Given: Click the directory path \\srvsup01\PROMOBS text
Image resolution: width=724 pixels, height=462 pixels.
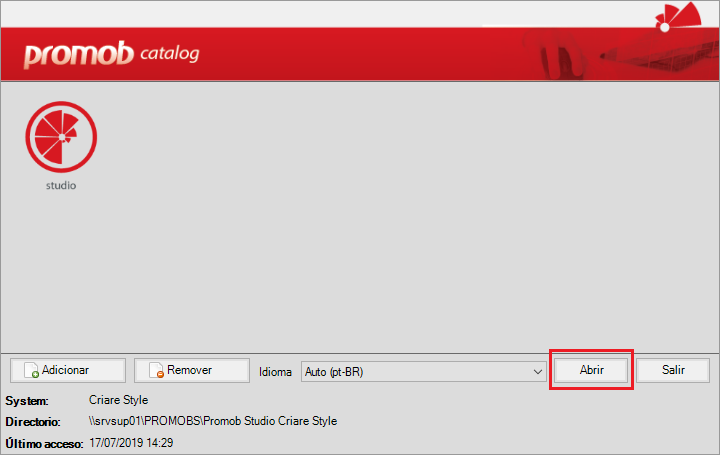Looking at the screenshot, I should coord(213,423).
